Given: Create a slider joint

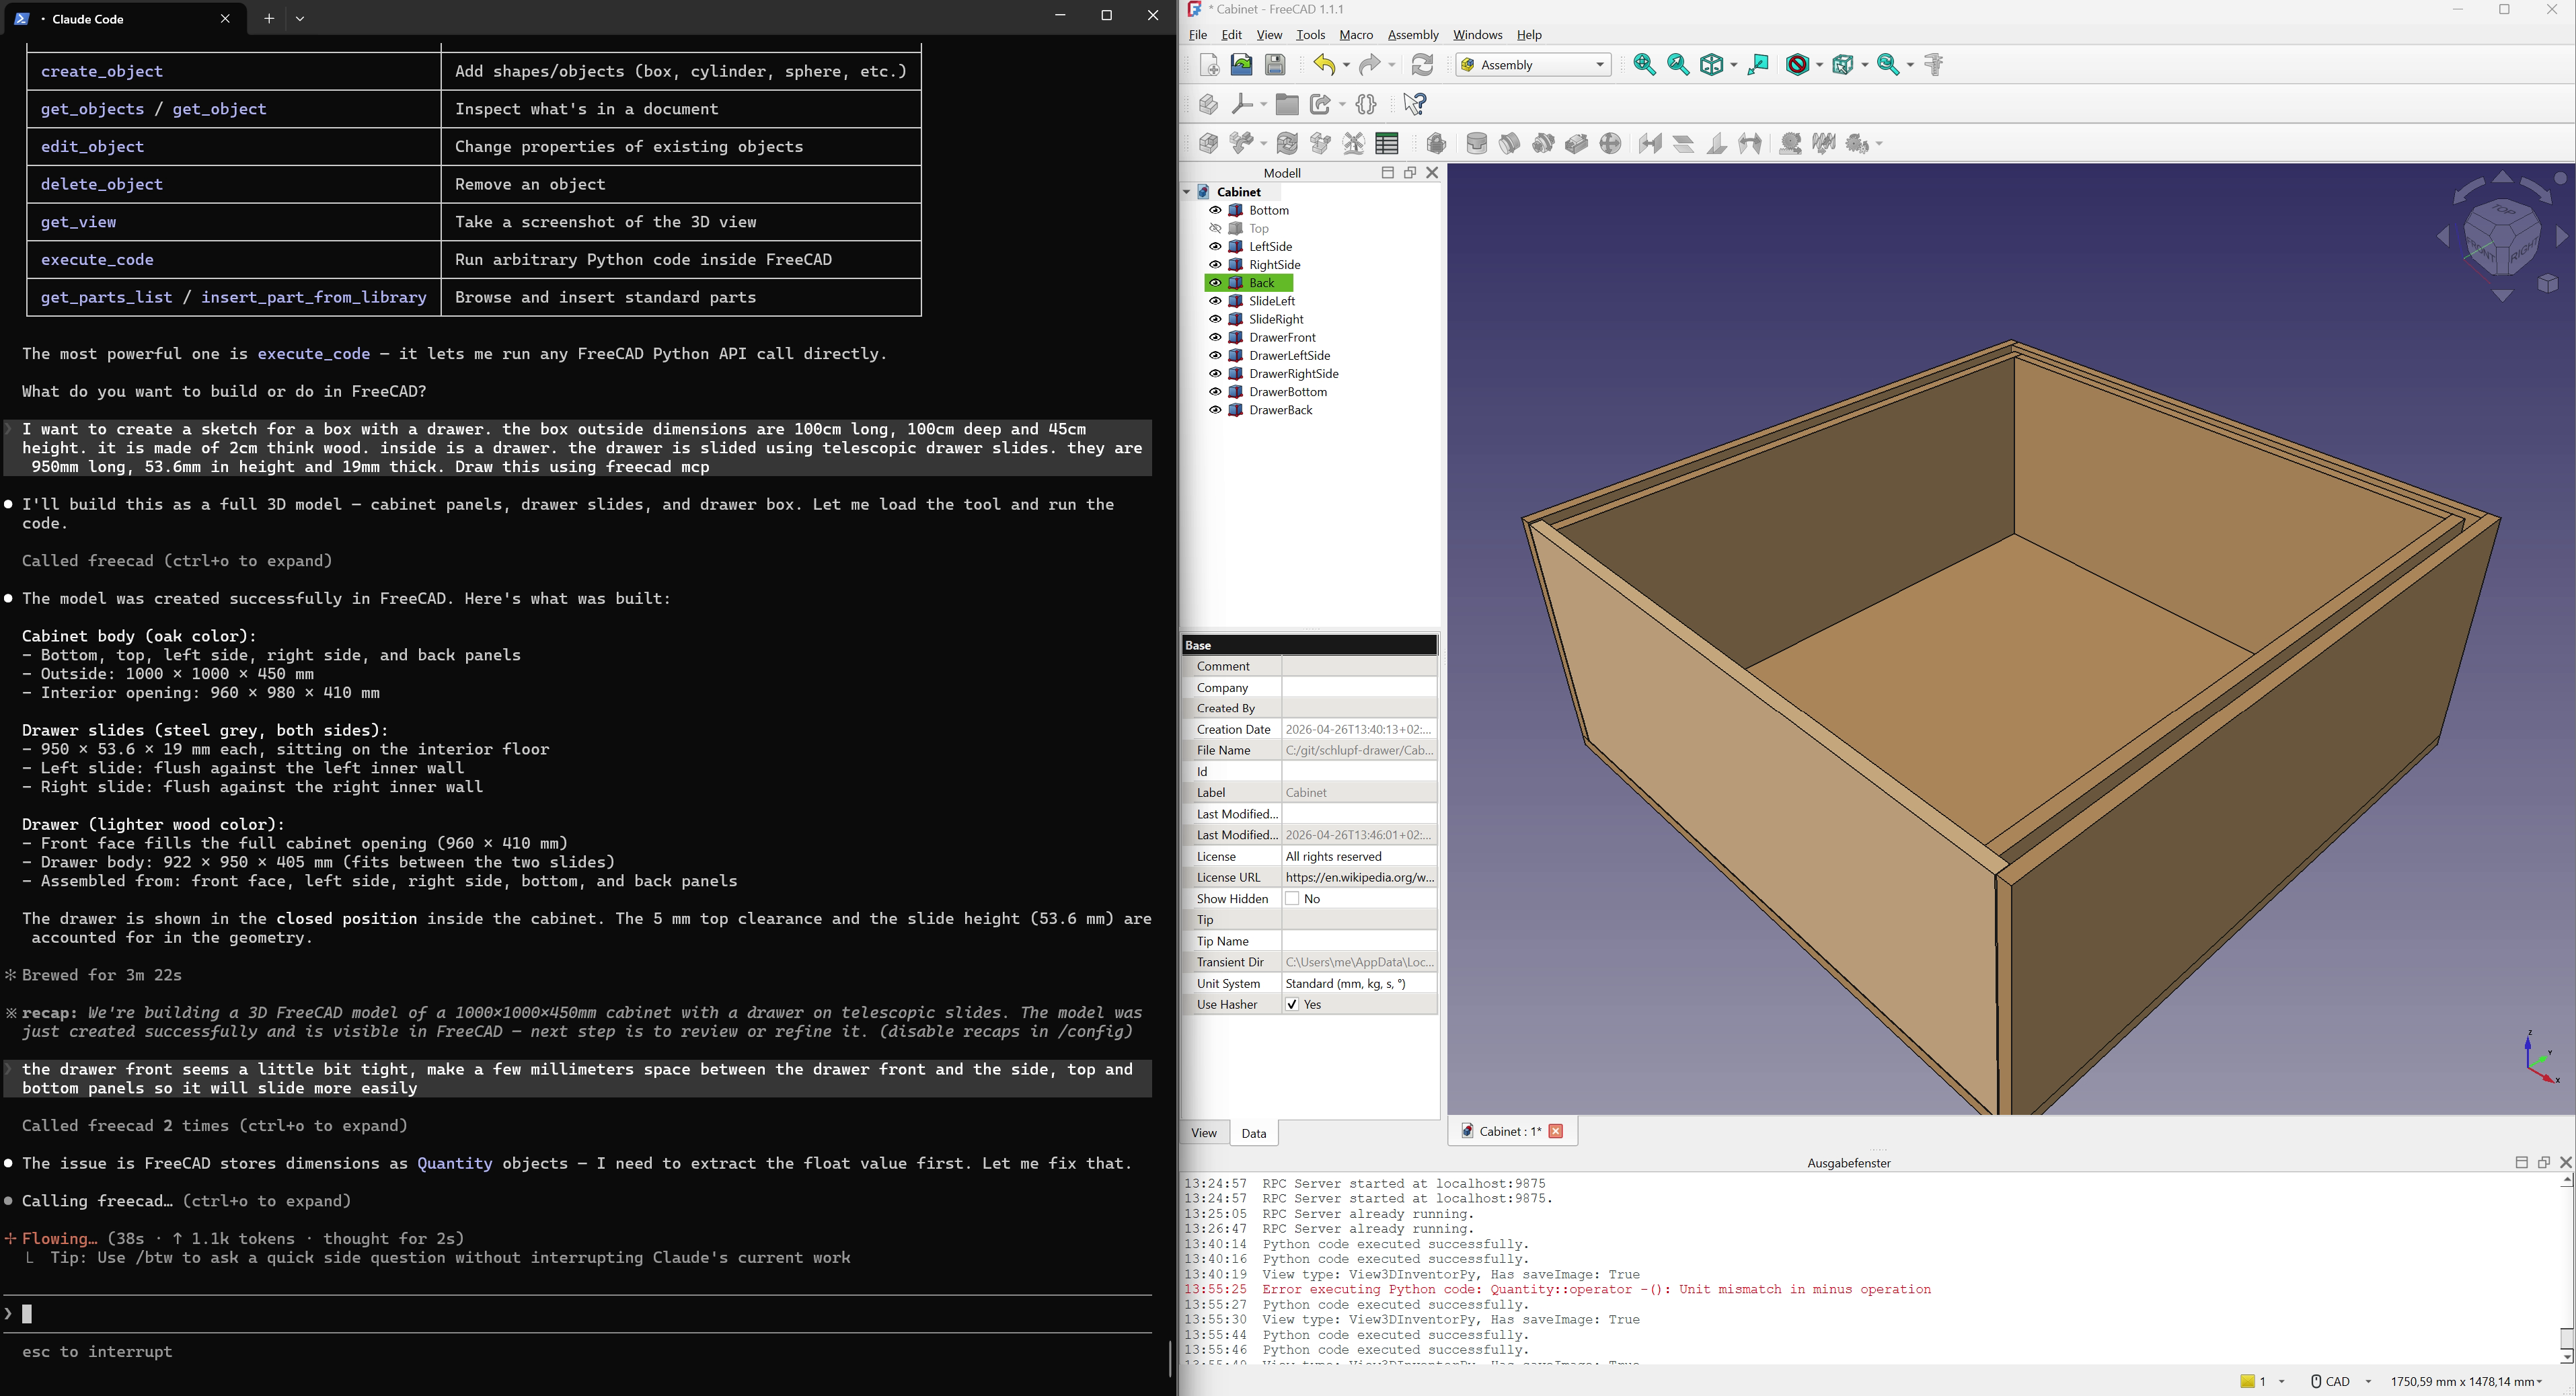Looking at the screenshot, I should pyautogui.click(x=1577, y=144).
